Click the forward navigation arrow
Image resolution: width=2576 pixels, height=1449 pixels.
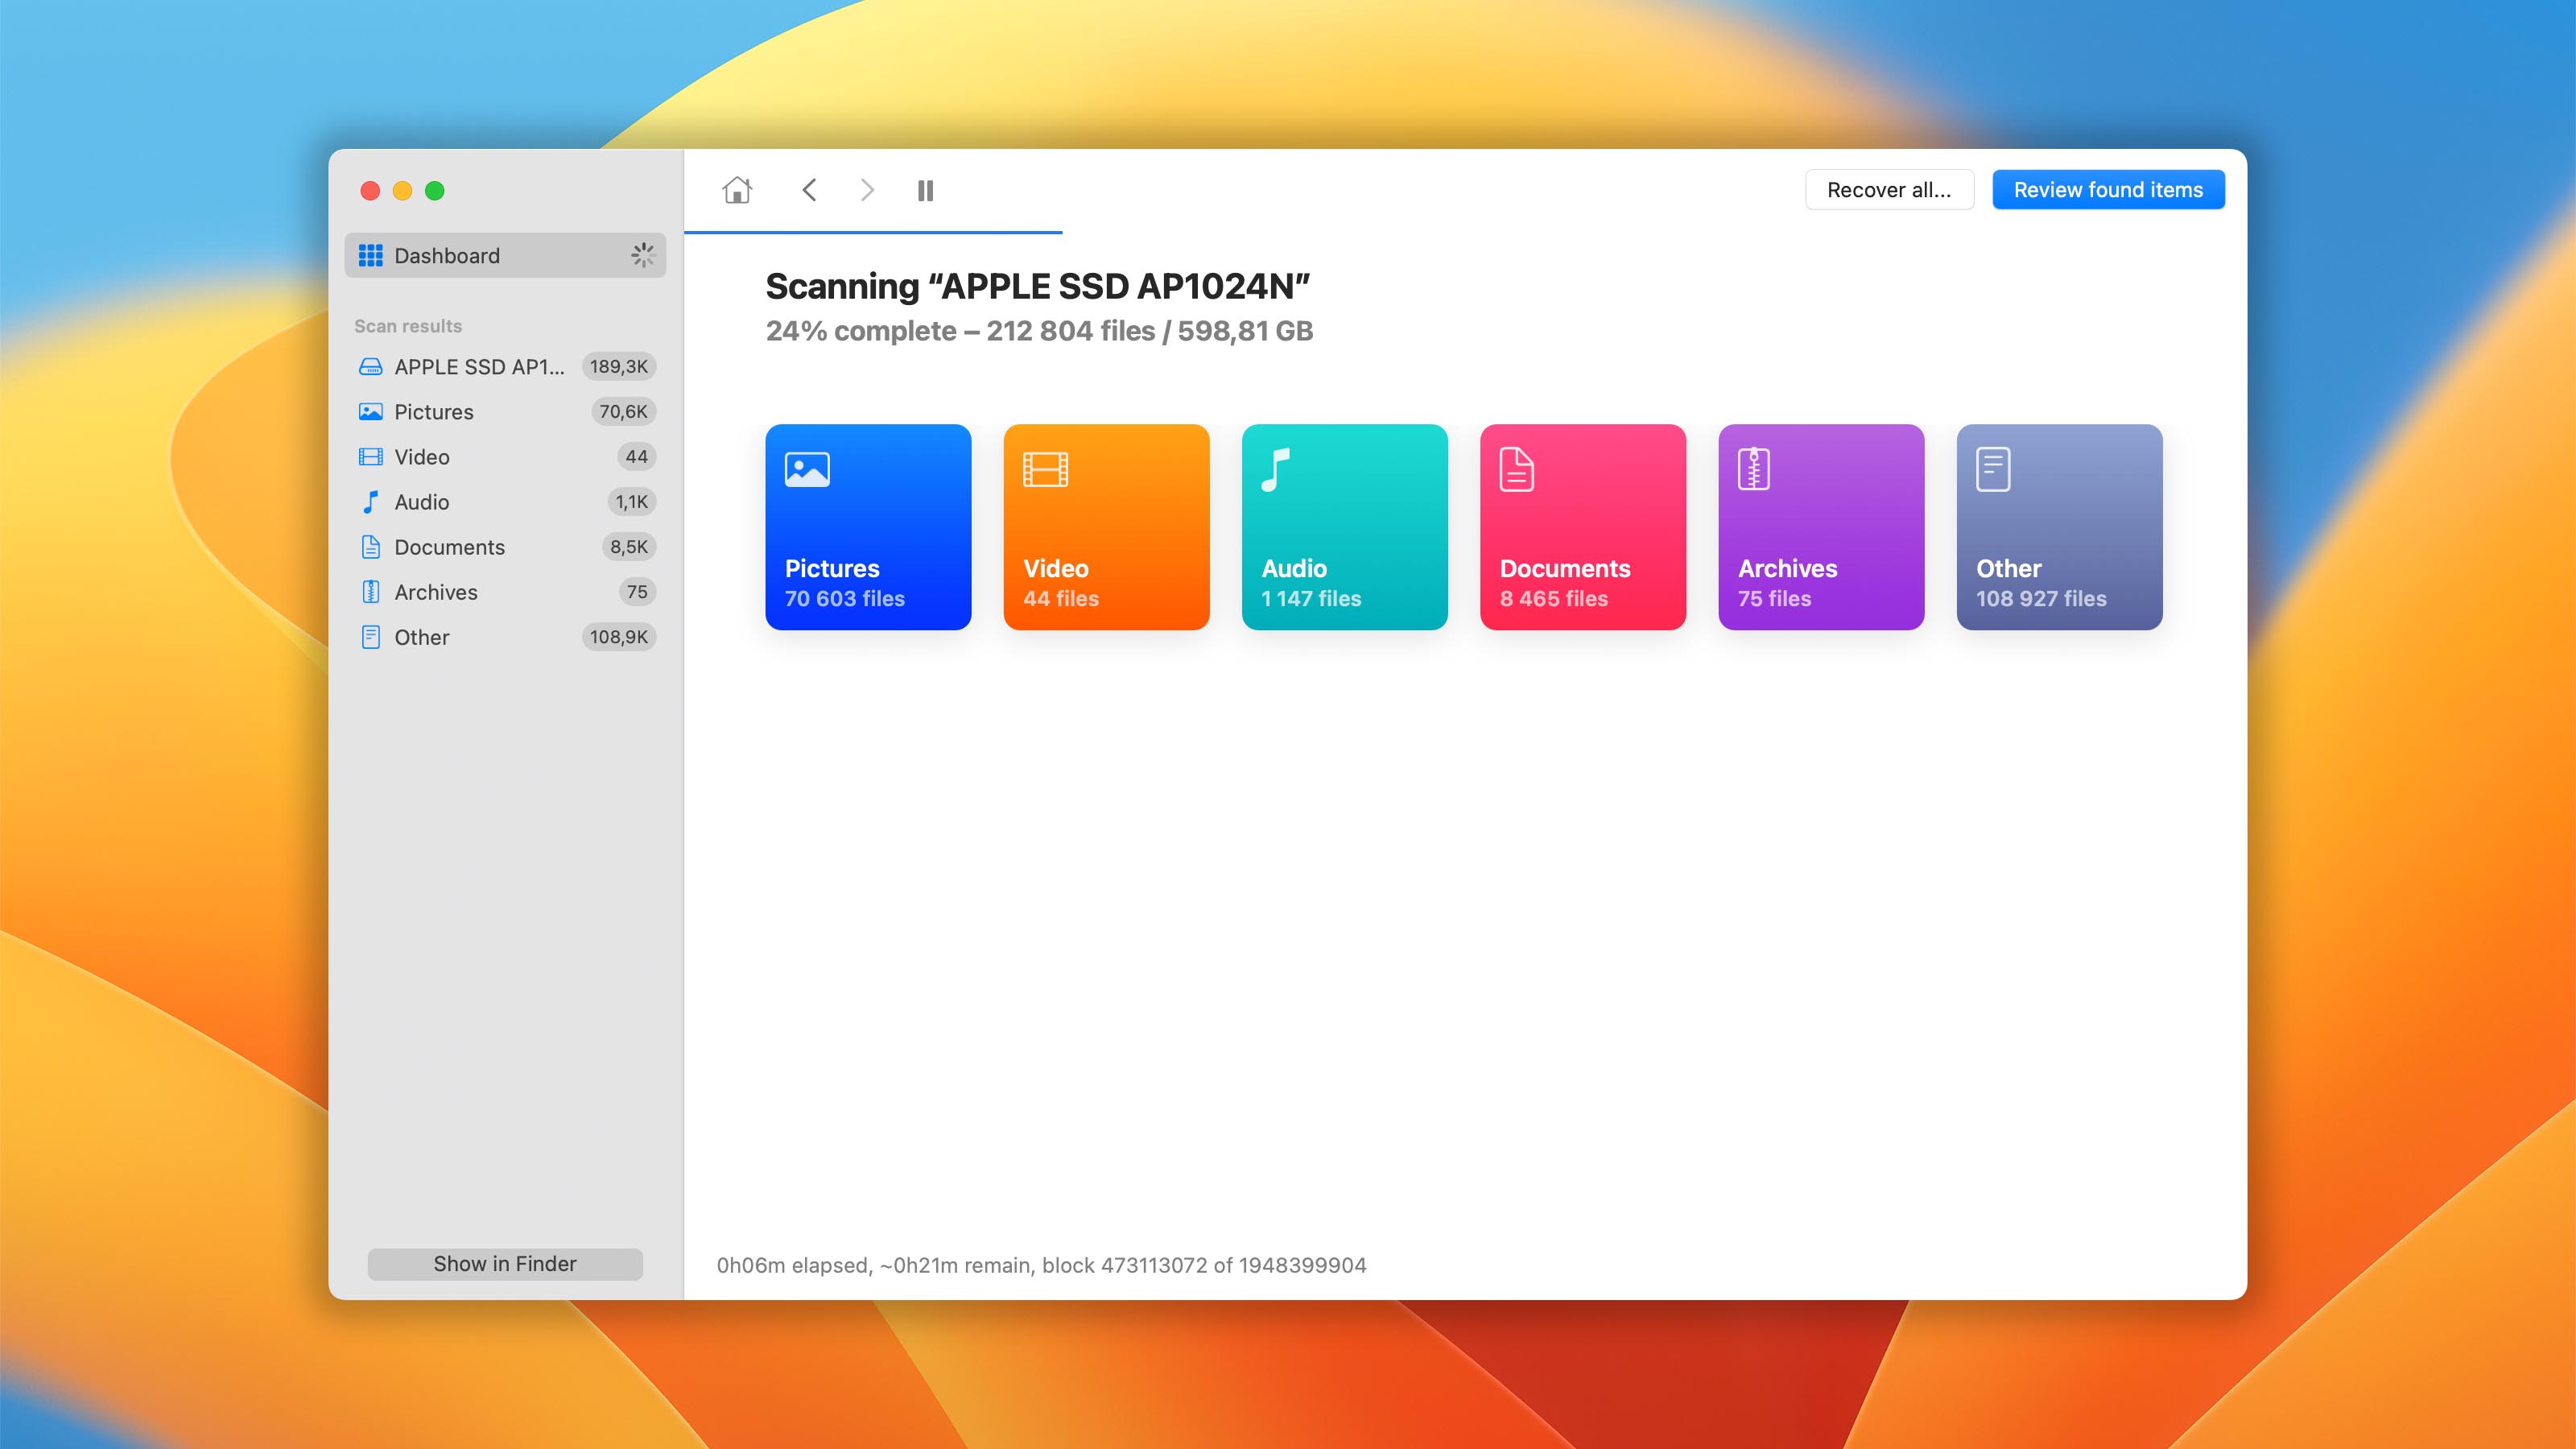point(866,190)
